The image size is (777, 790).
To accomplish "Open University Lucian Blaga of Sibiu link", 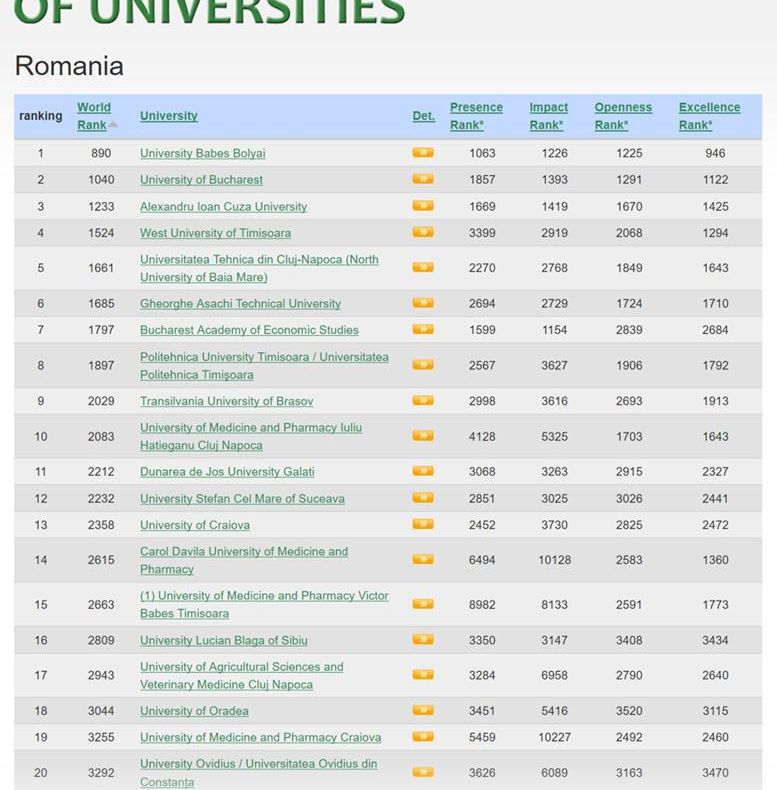I will (x=223, y=640).
